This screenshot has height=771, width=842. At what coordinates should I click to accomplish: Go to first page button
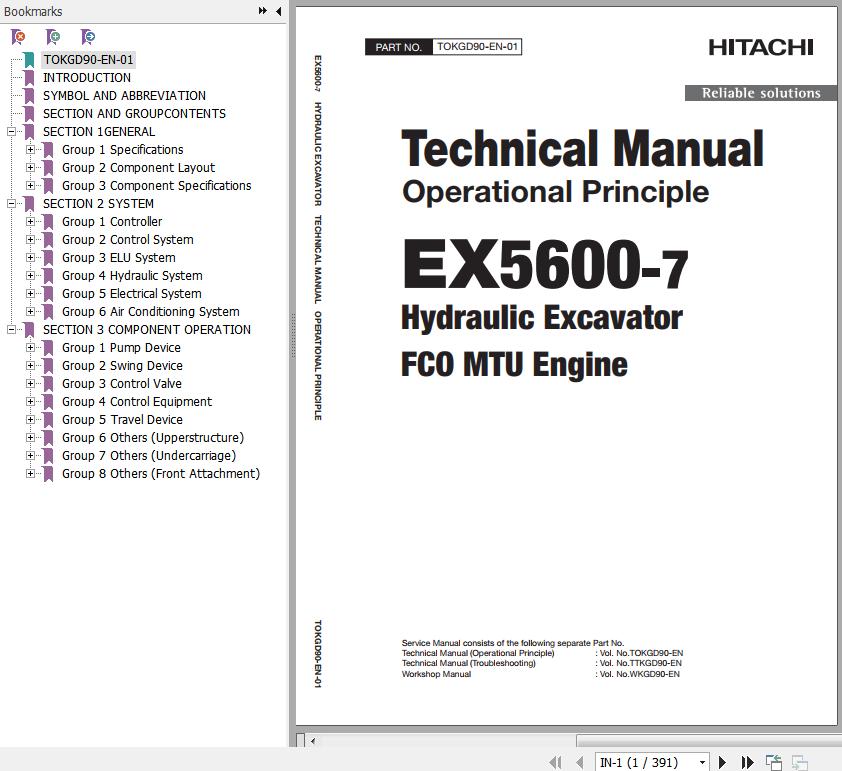[x=556, y=762]
